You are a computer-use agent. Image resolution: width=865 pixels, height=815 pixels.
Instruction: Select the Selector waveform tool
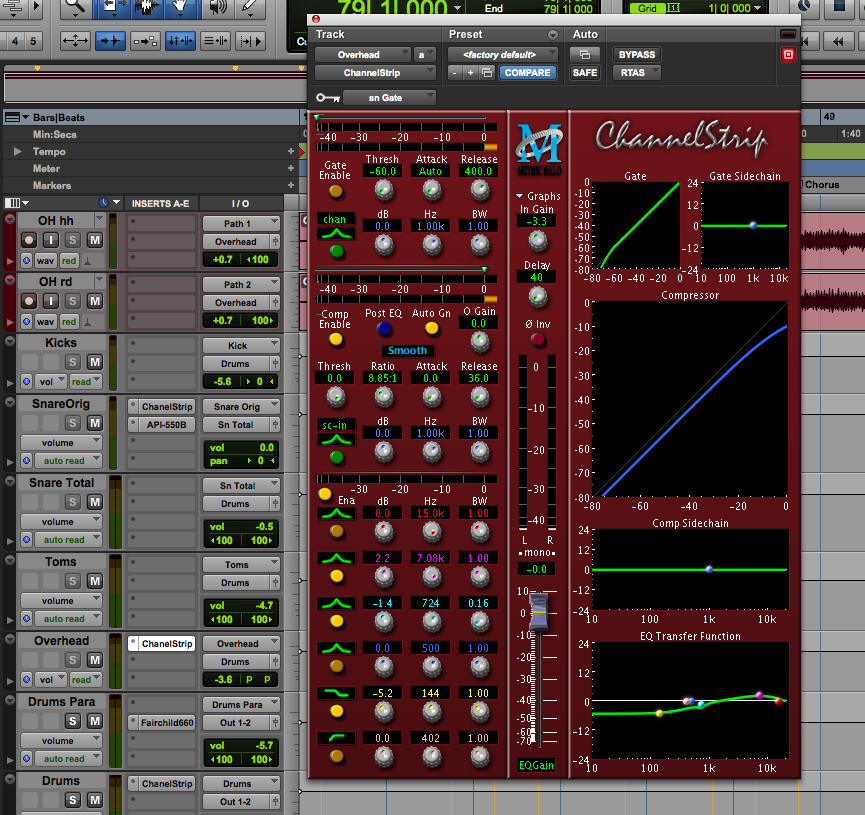coord(146,7)
